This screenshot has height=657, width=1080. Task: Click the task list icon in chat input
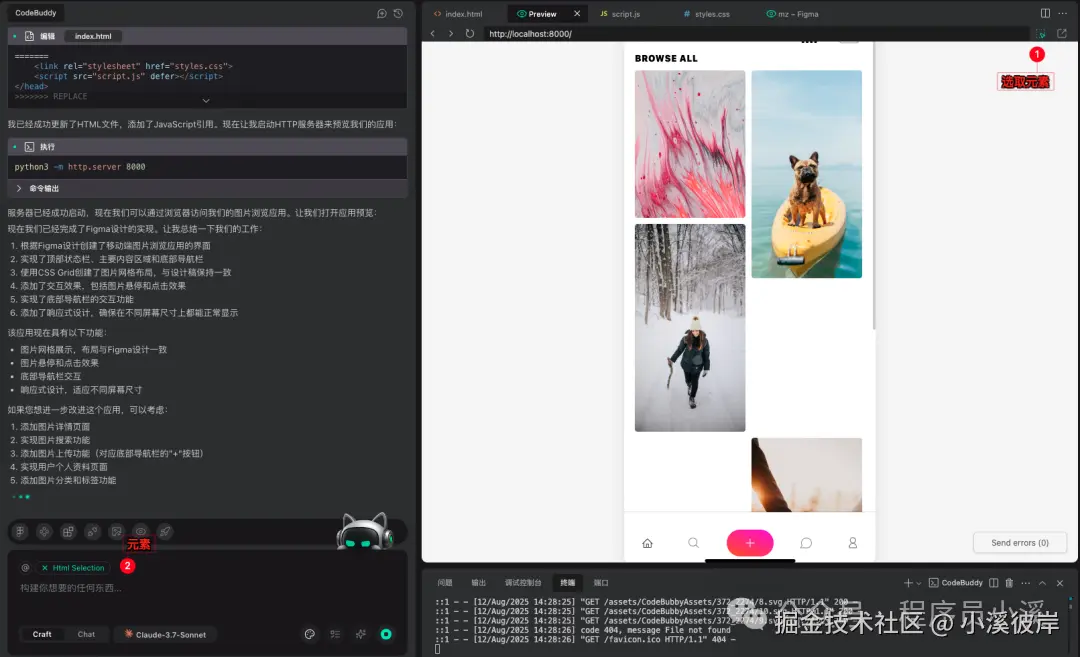[335, 634]
